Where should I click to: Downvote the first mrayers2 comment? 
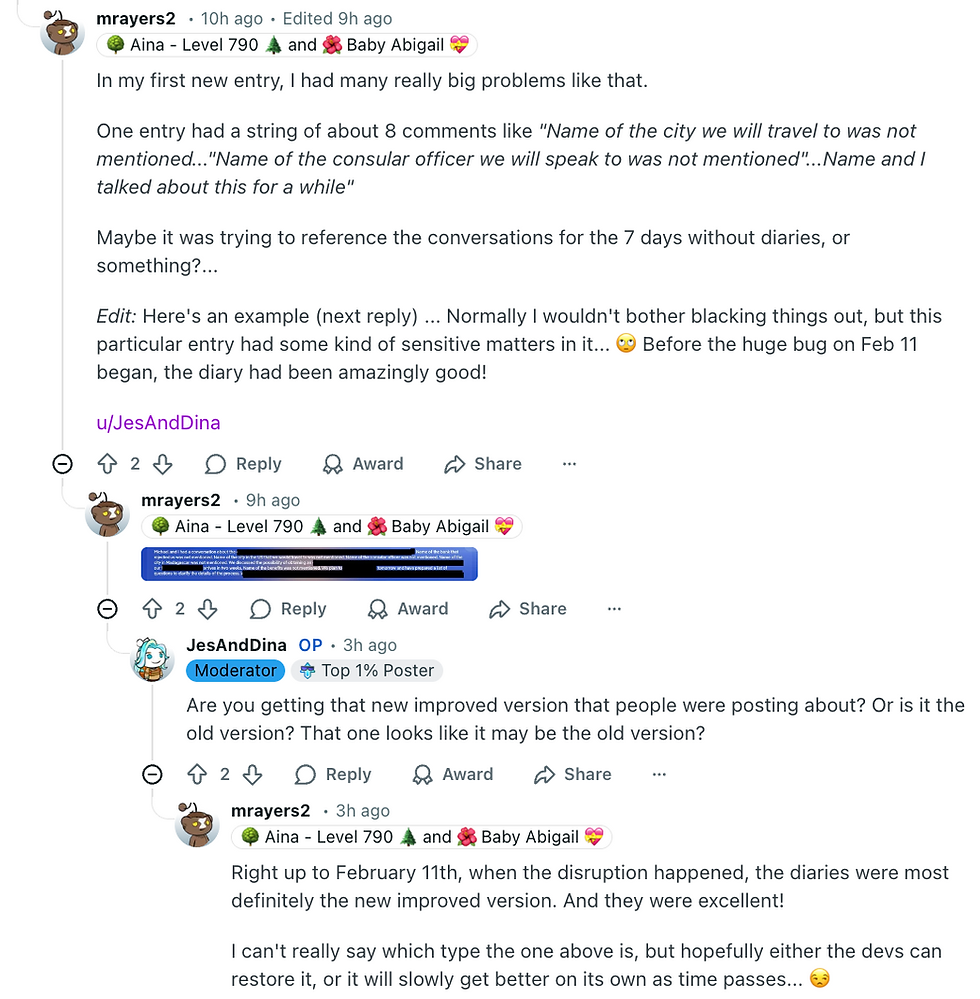coord(162,464)
